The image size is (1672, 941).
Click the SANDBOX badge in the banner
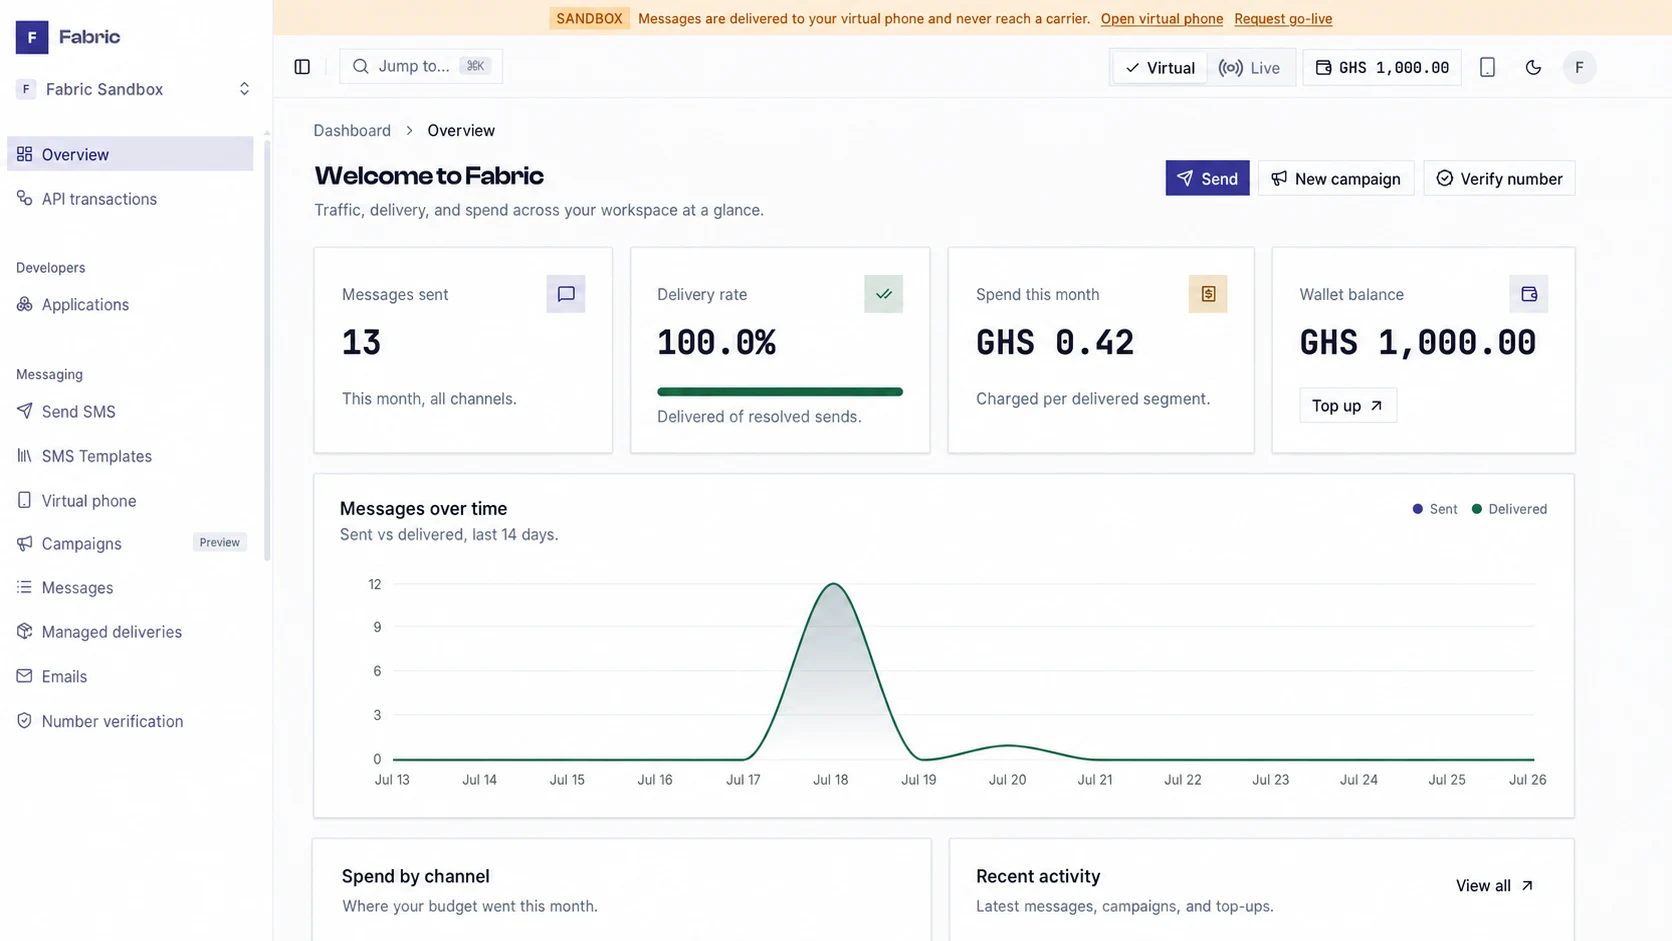pos(590,18)
